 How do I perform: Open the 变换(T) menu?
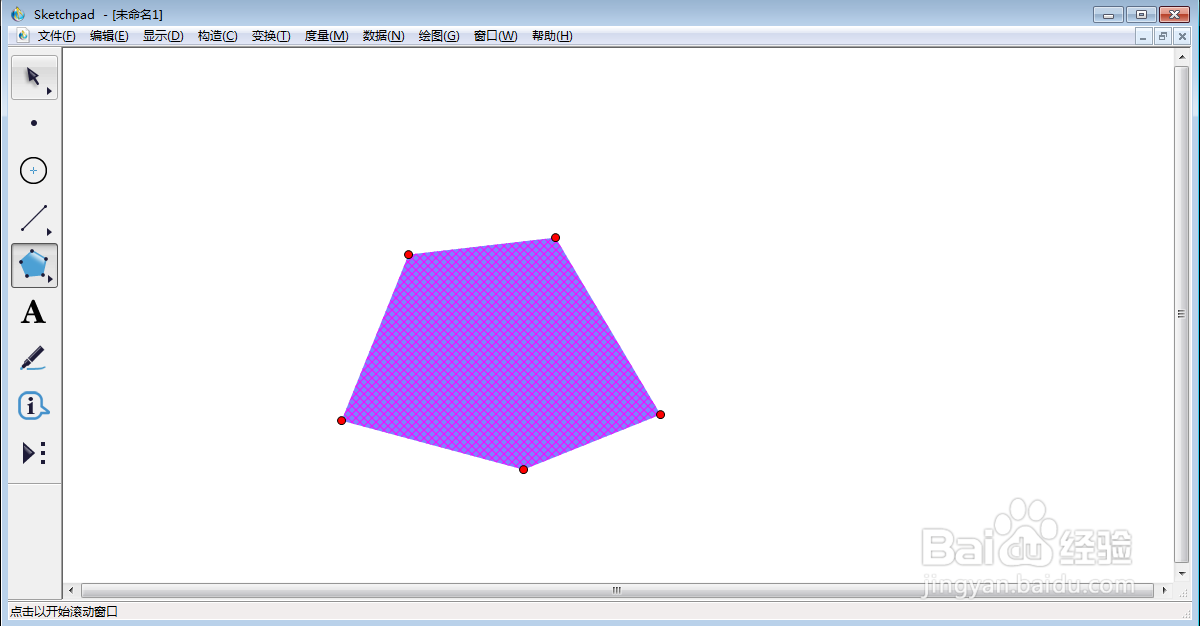[271, 36]
